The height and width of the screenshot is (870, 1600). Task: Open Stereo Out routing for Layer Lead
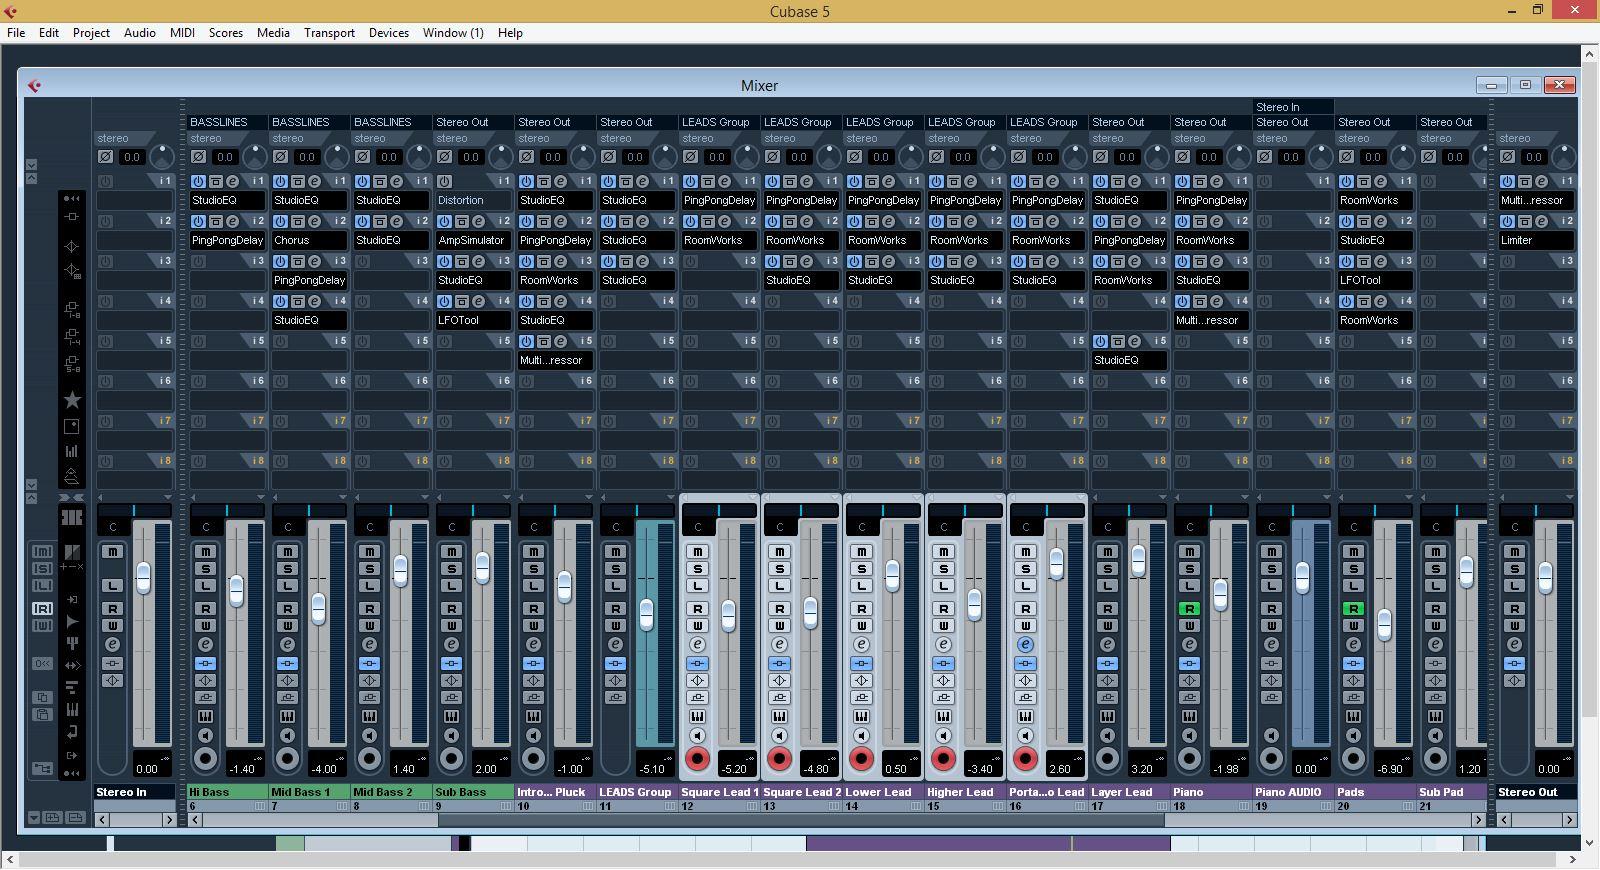pyautogui.click(x=1118, y=122)
